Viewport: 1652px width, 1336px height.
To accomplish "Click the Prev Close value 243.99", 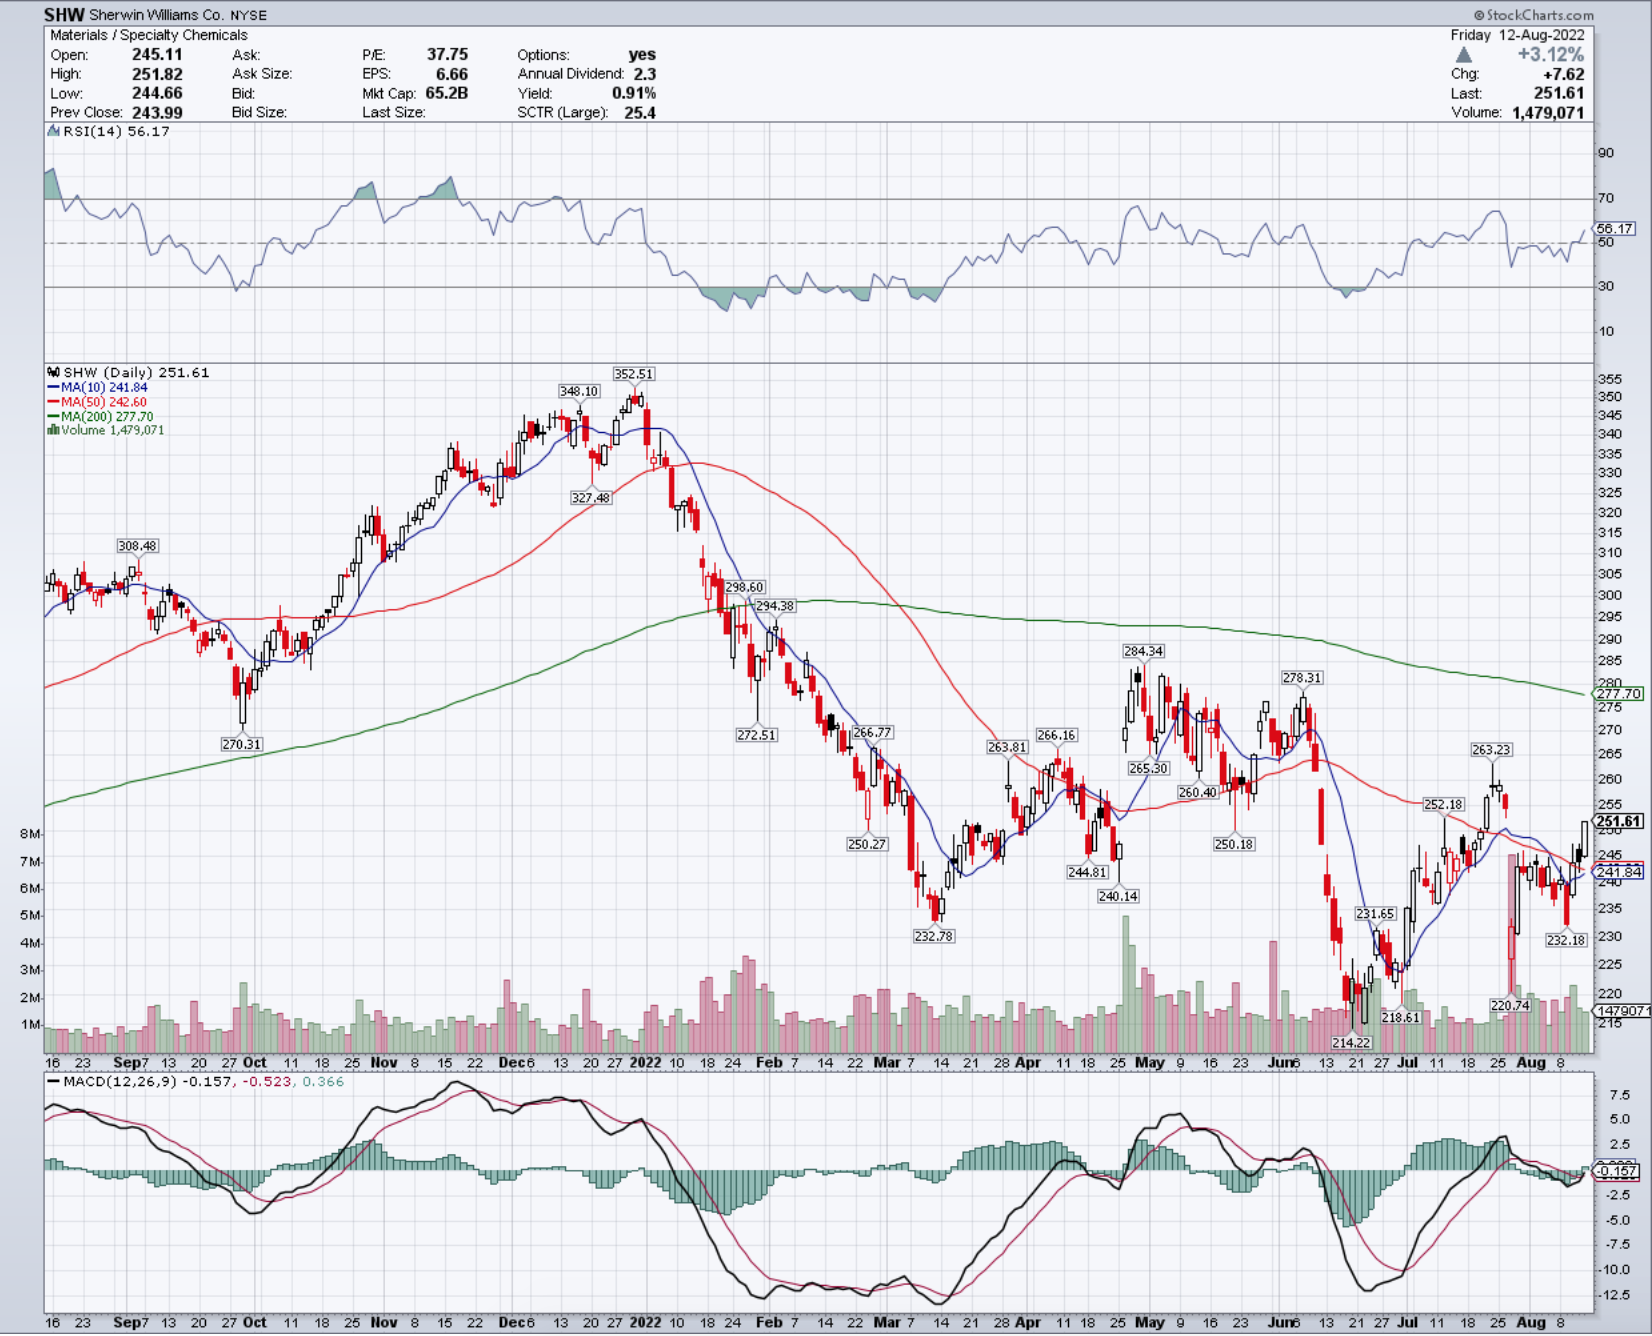I will [157, 113].
